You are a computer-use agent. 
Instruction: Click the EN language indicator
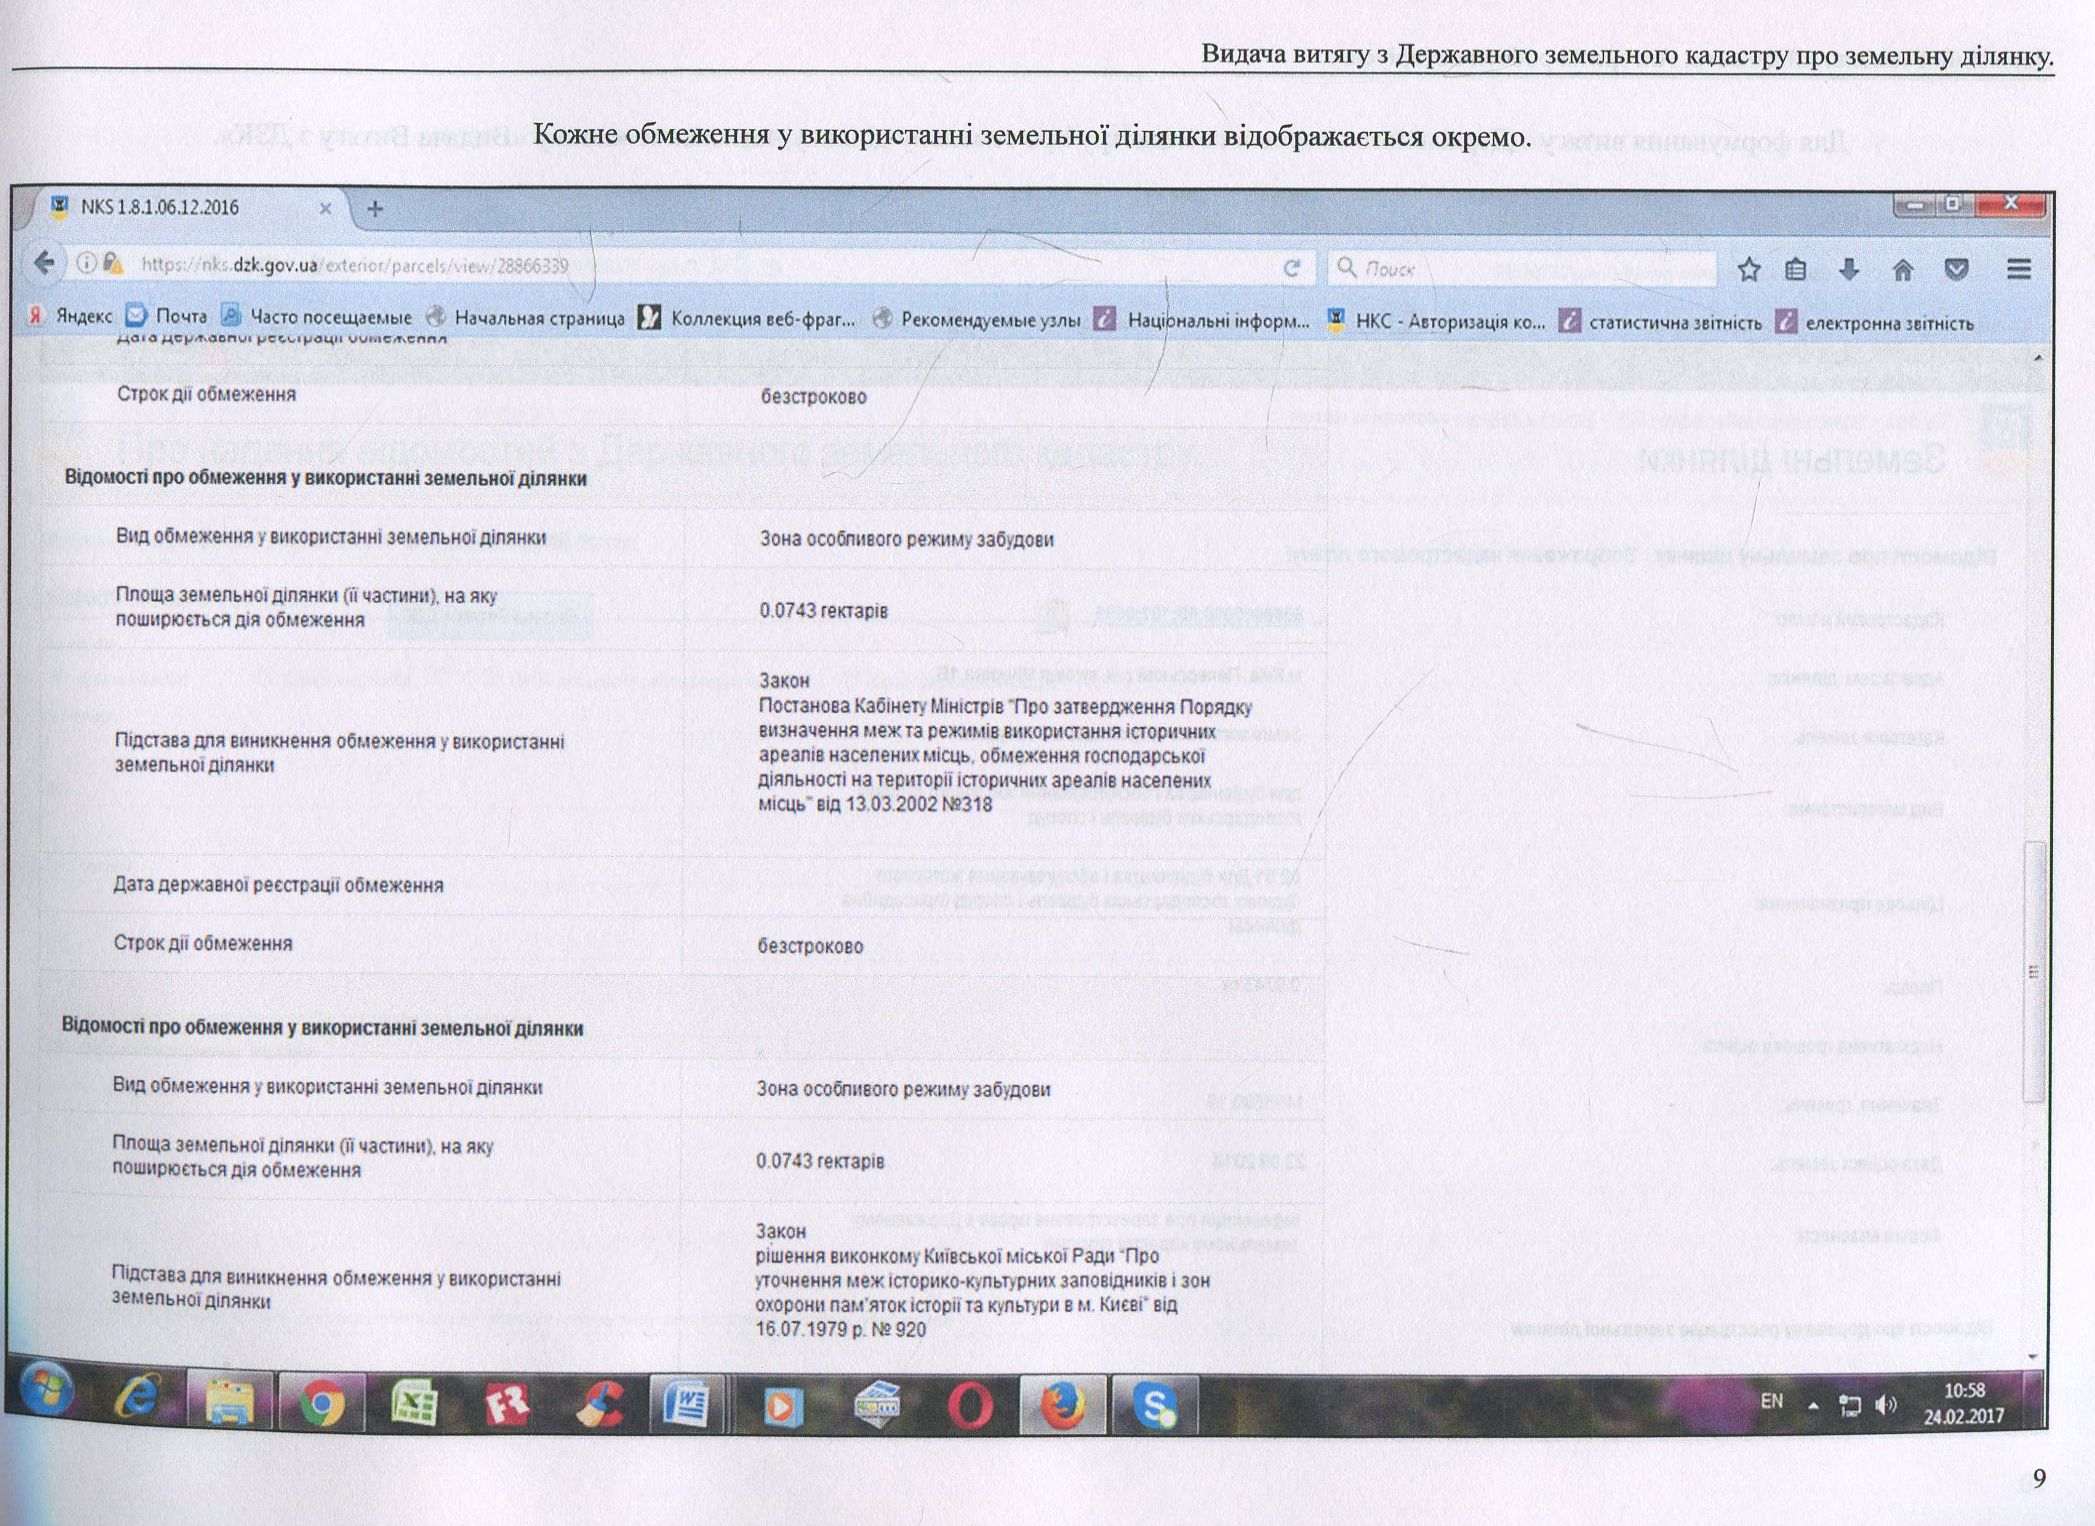[1771, 1401]
